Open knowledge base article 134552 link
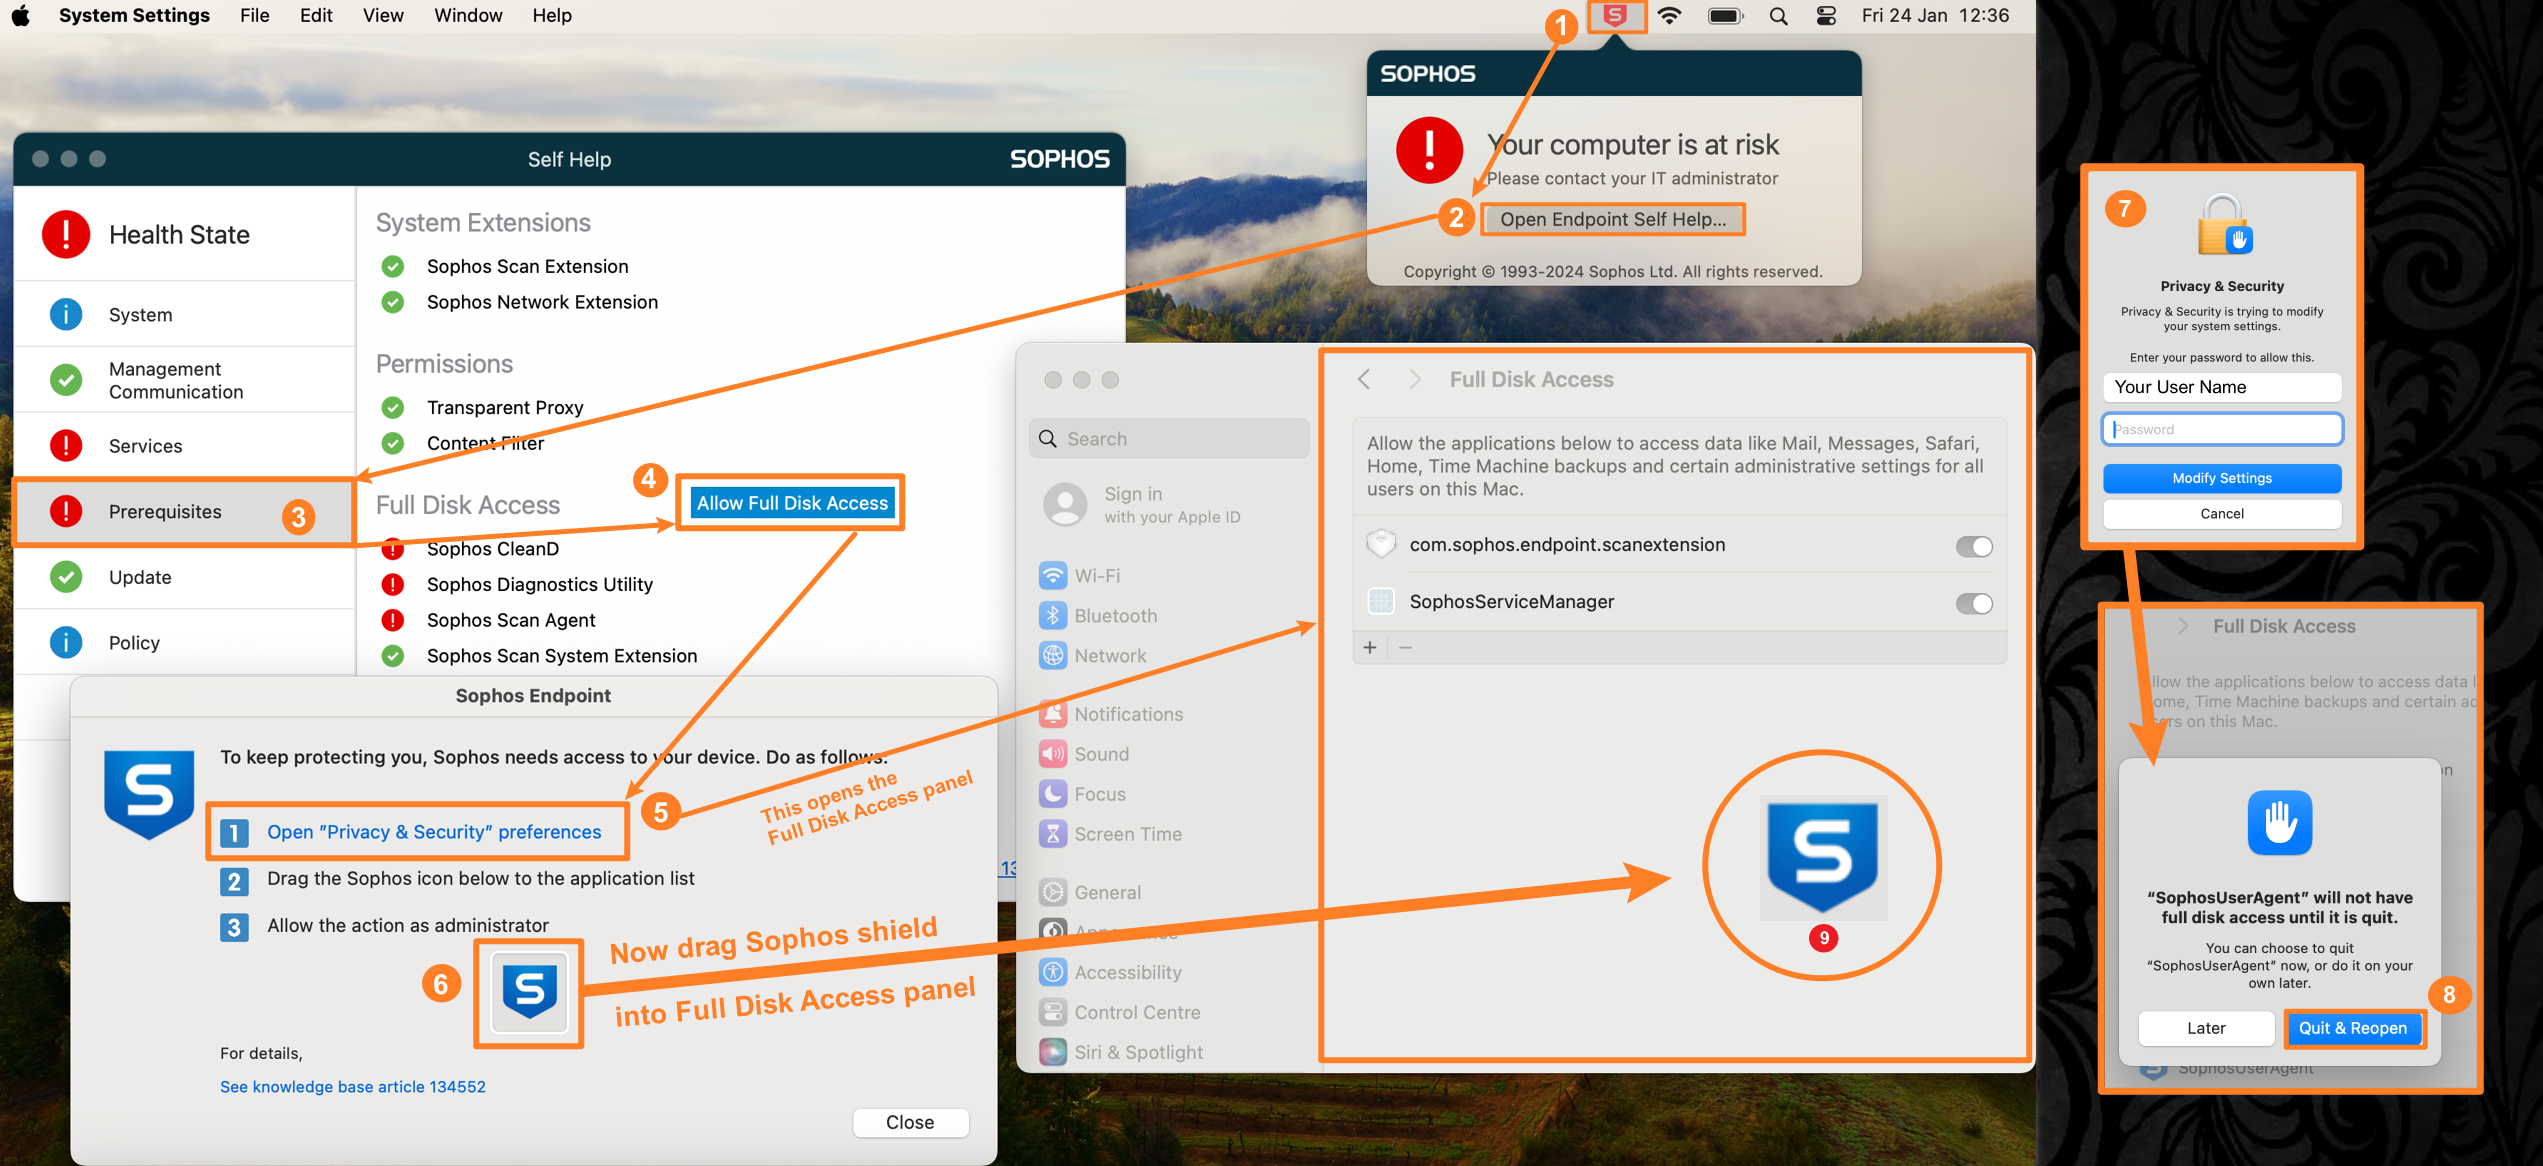2543x1166 pixels. point(352,1086)
